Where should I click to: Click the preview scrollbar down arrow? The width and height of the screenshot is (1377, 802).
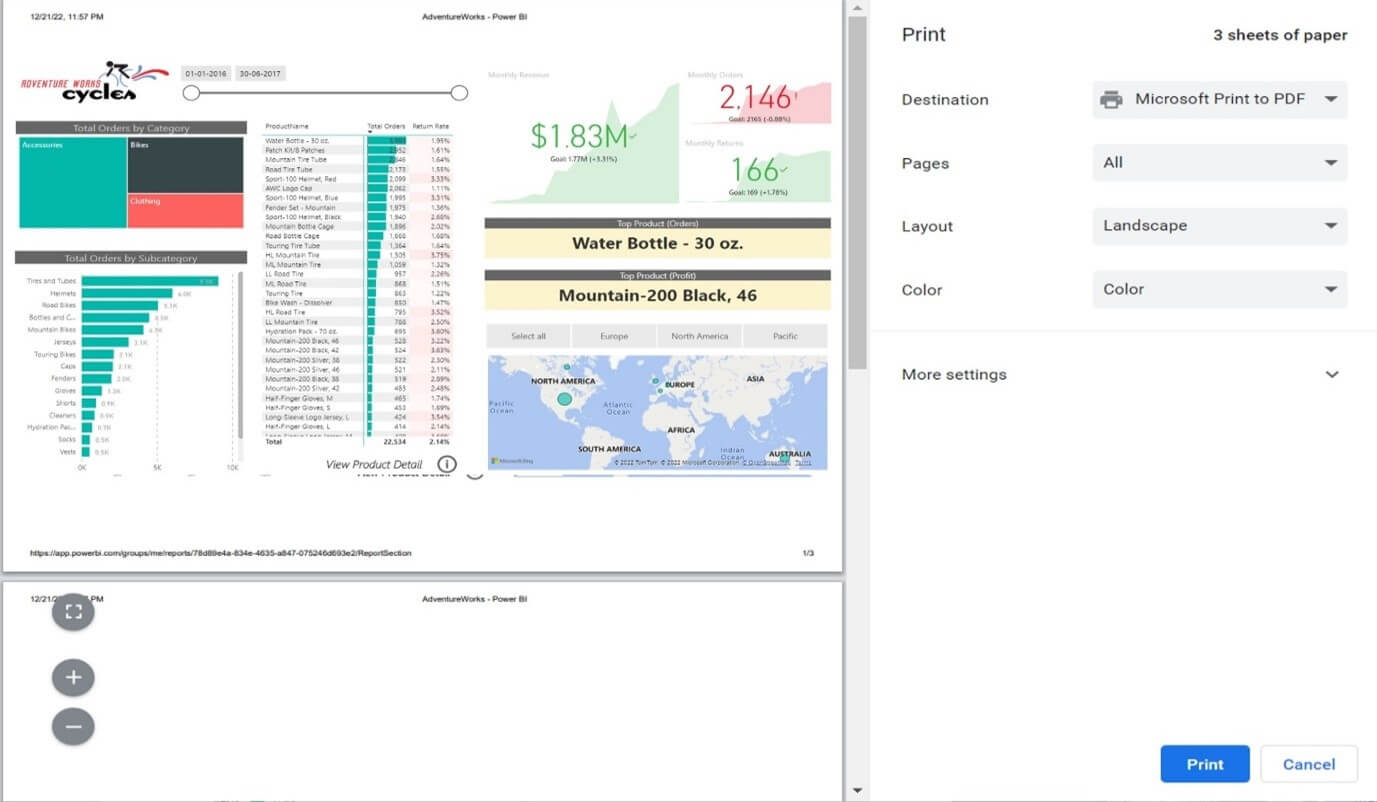857,791
